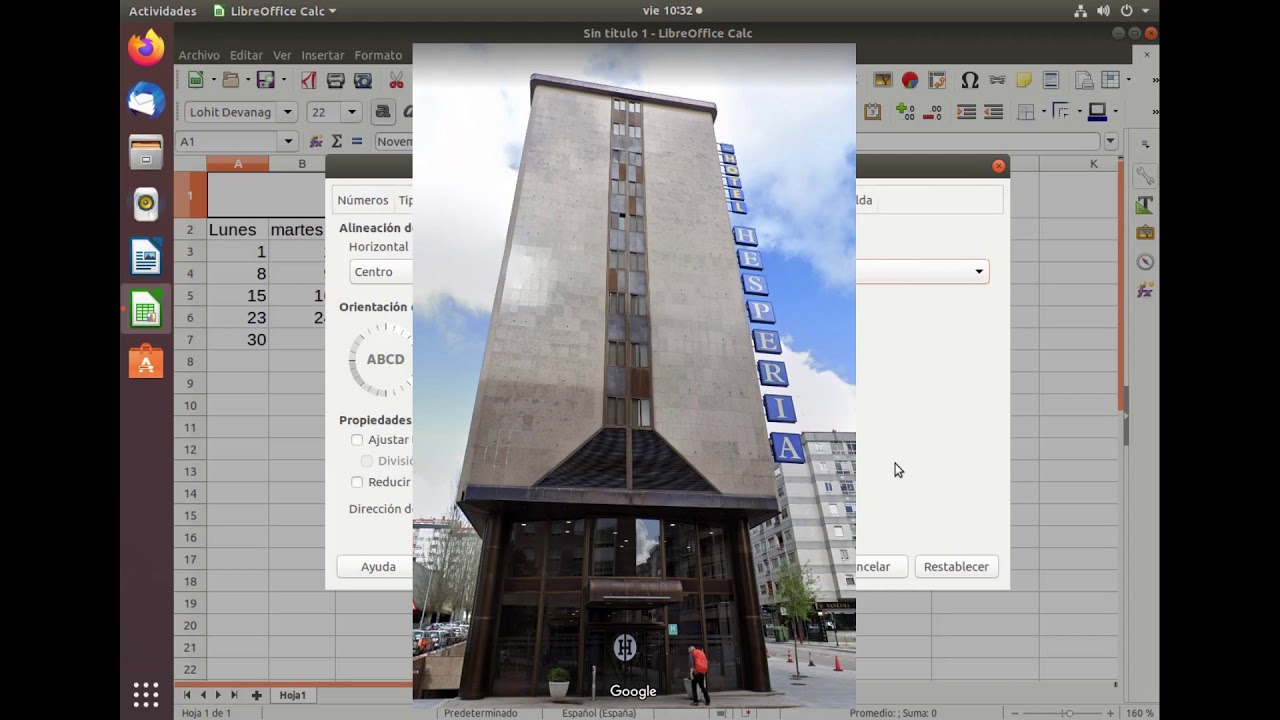Click the Formula equals icon

pyautogui.click(x=357, y=142)
